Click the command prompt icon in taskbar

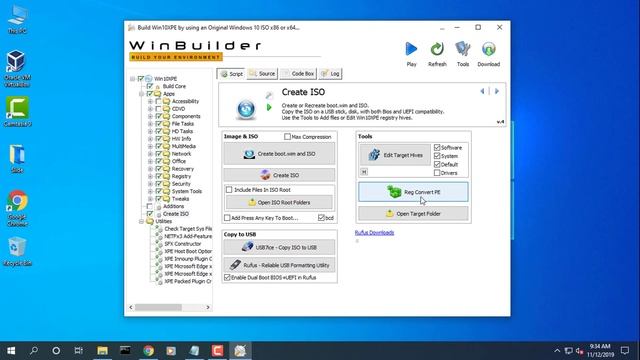click(x=125, y=351)
